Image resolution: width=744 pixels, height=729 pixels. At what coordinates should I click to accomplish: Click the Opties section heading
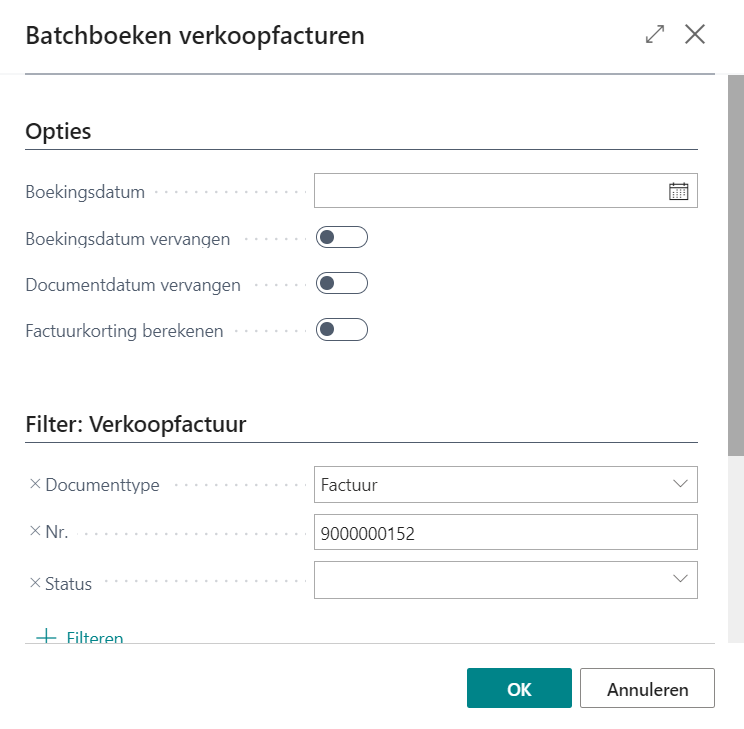pos(58,131)
